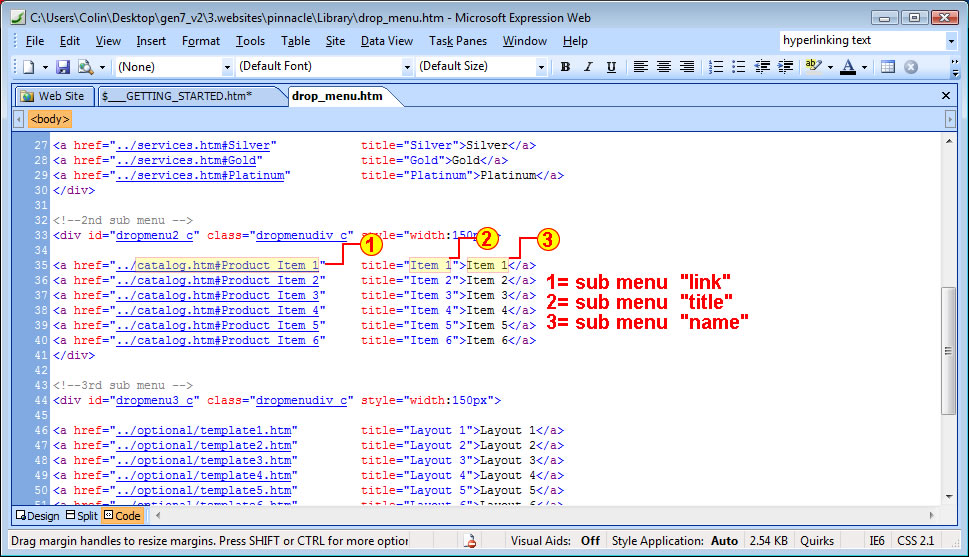
Task: Open the Task Panes menu
Action: coord(458,41)
